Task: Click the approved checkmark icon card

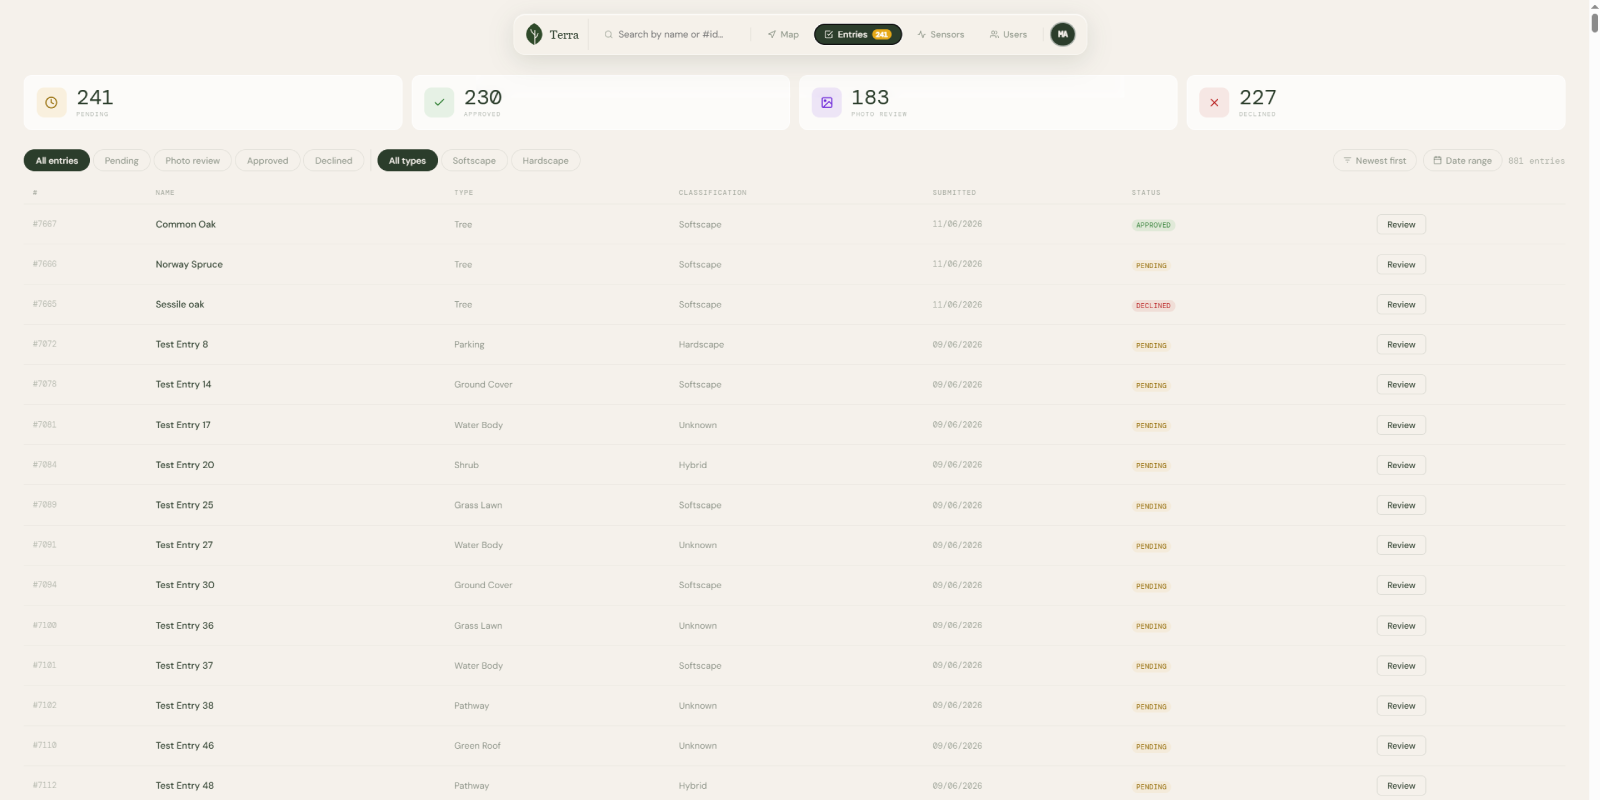Action: 439,102
